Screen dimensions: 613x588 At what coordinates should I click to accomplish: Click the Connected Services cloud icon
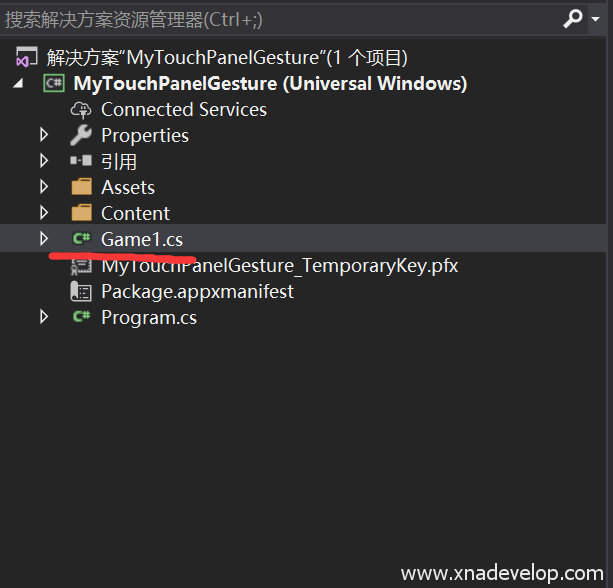pyautogui.click(x=81, y=110)
